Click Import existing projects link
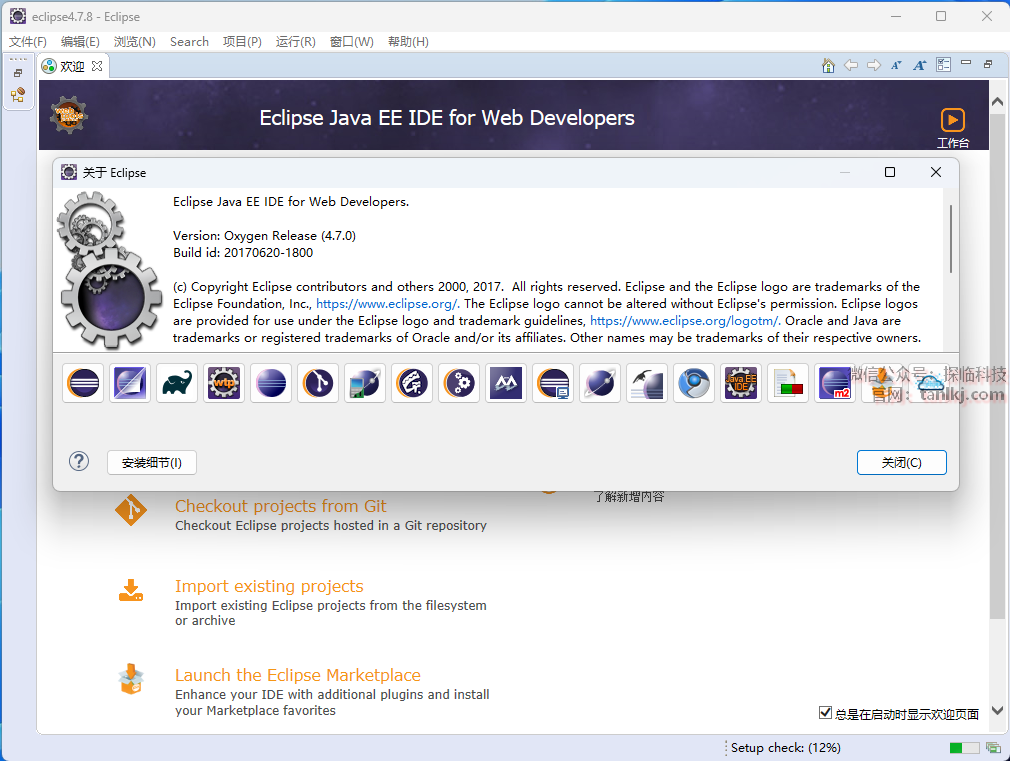The image size is (1010, 761). [269, 586]
